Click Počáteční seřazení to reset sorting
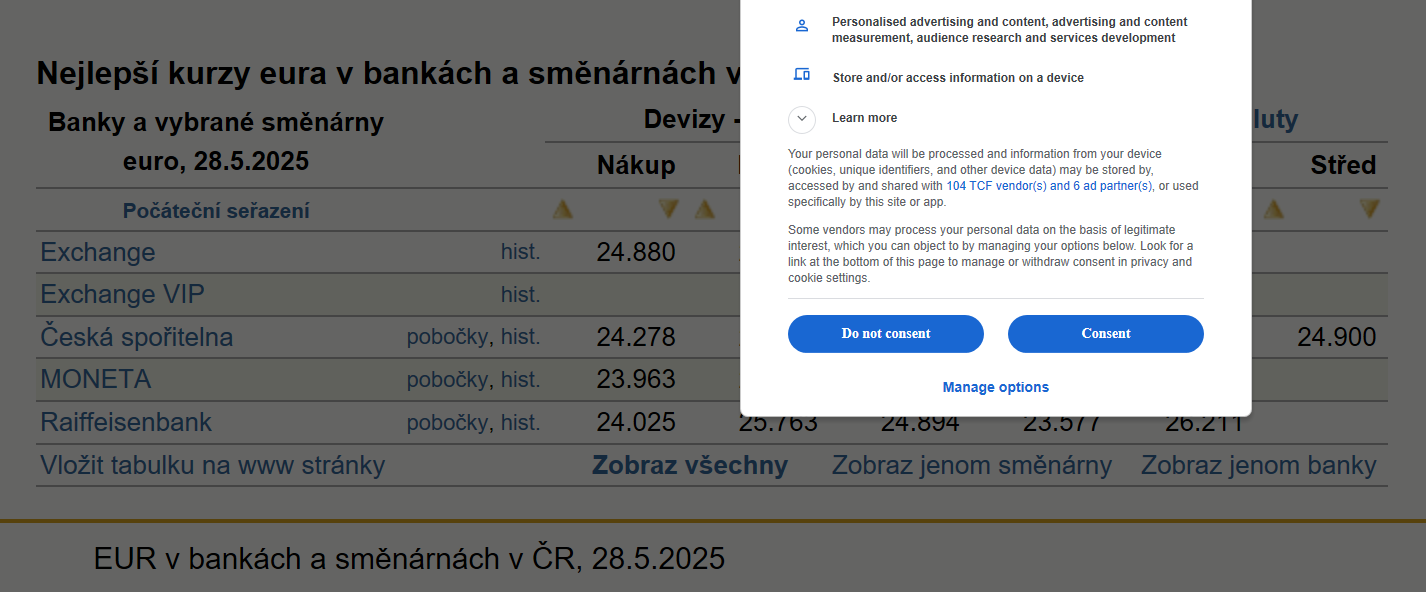 point(216,211)
